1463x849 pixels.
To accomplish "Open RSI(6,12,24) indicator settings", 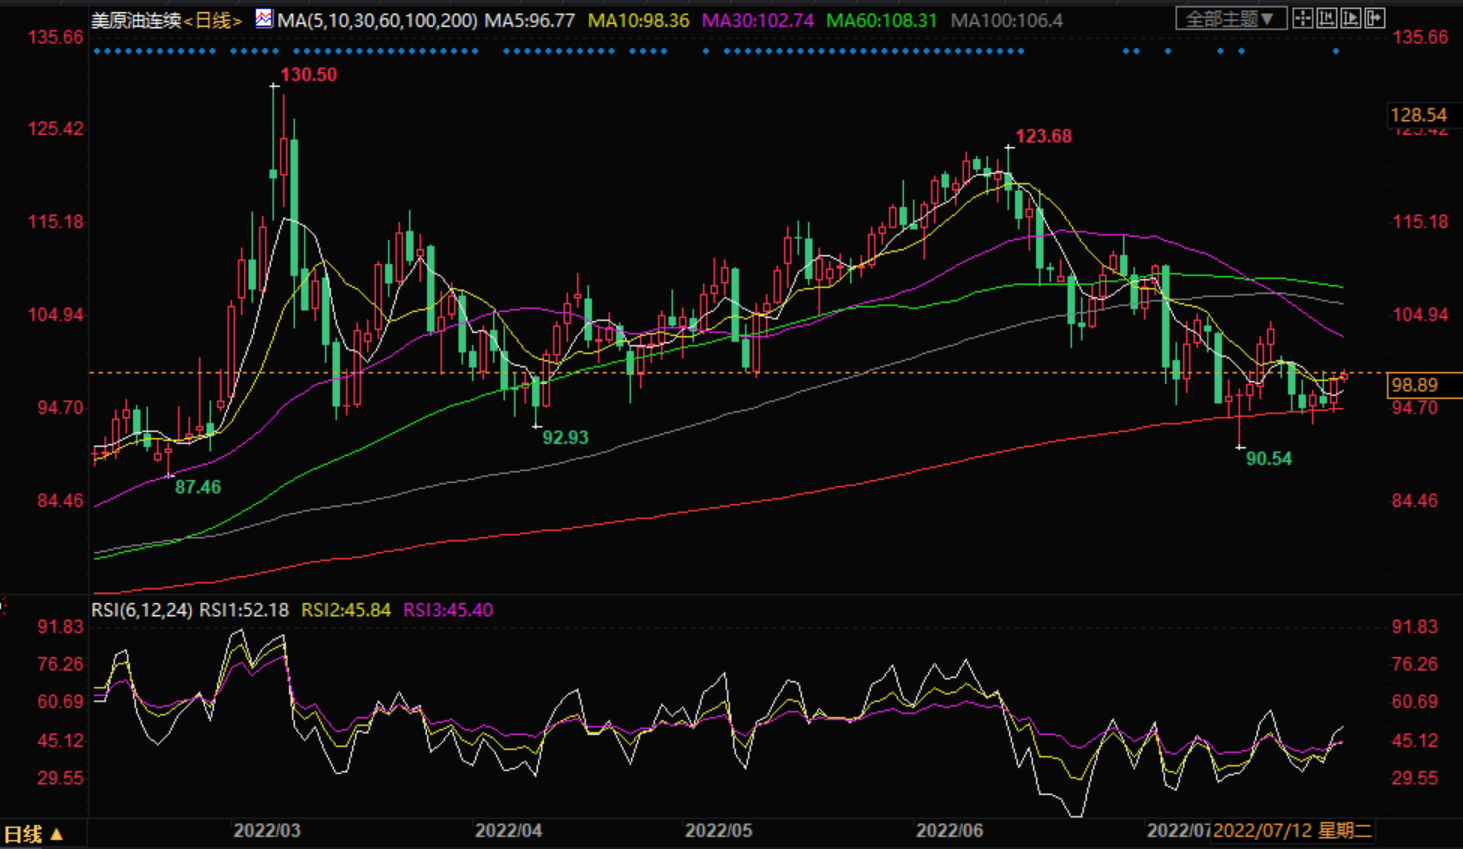I will (x=142, y=610).
